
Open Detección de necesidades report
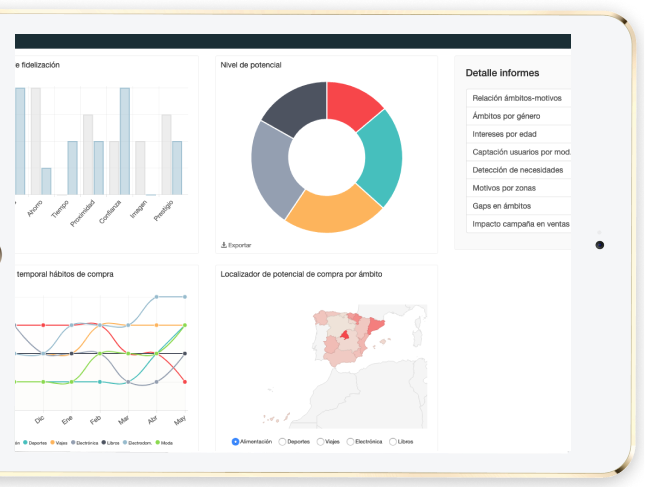point(517,170)
